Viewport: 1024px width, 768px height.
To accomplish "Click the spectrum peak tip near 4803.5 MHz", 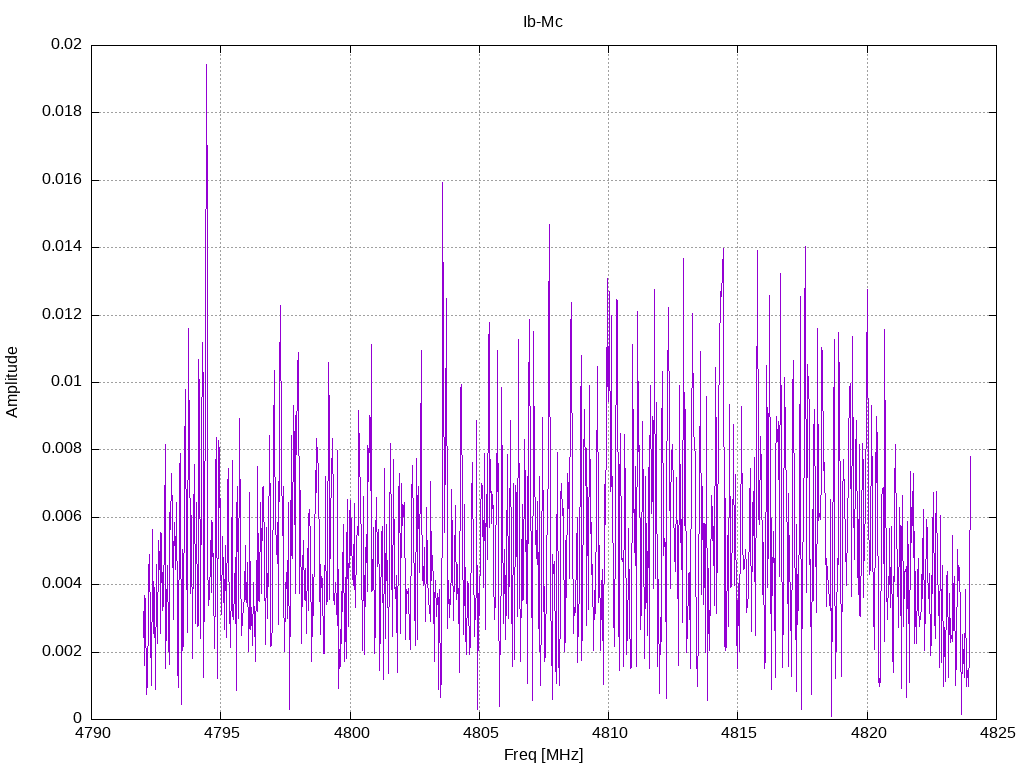I will (x=442, y=183).
